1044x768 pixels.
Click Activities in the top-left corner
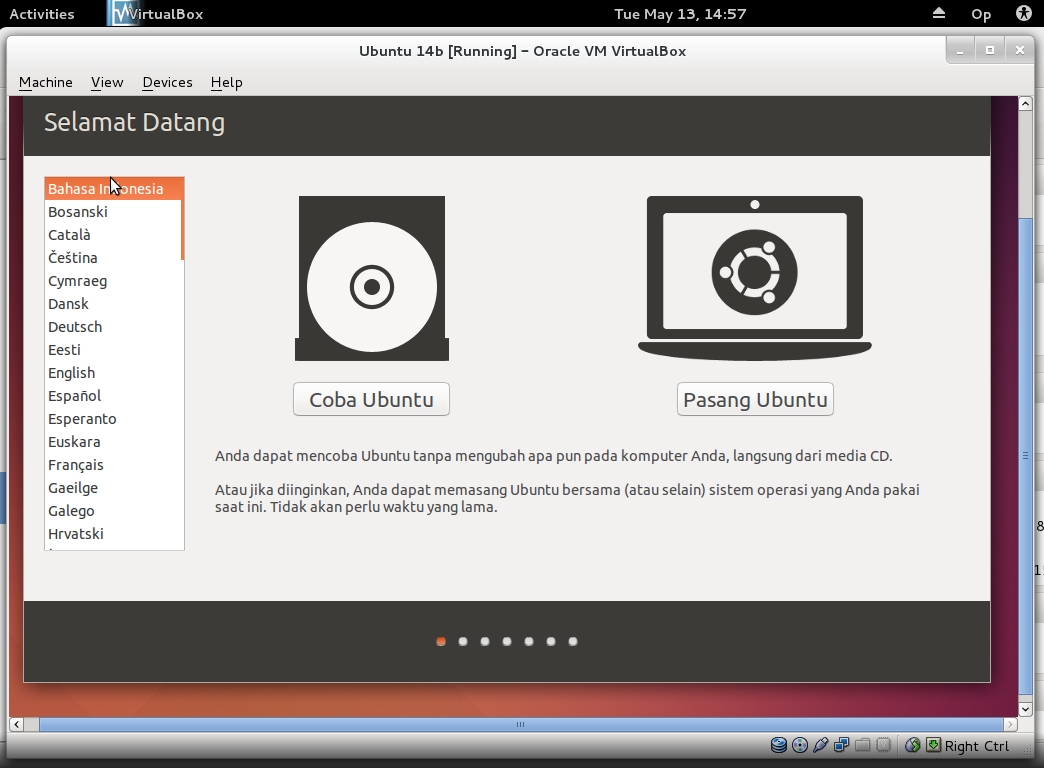tap(43, 13)
